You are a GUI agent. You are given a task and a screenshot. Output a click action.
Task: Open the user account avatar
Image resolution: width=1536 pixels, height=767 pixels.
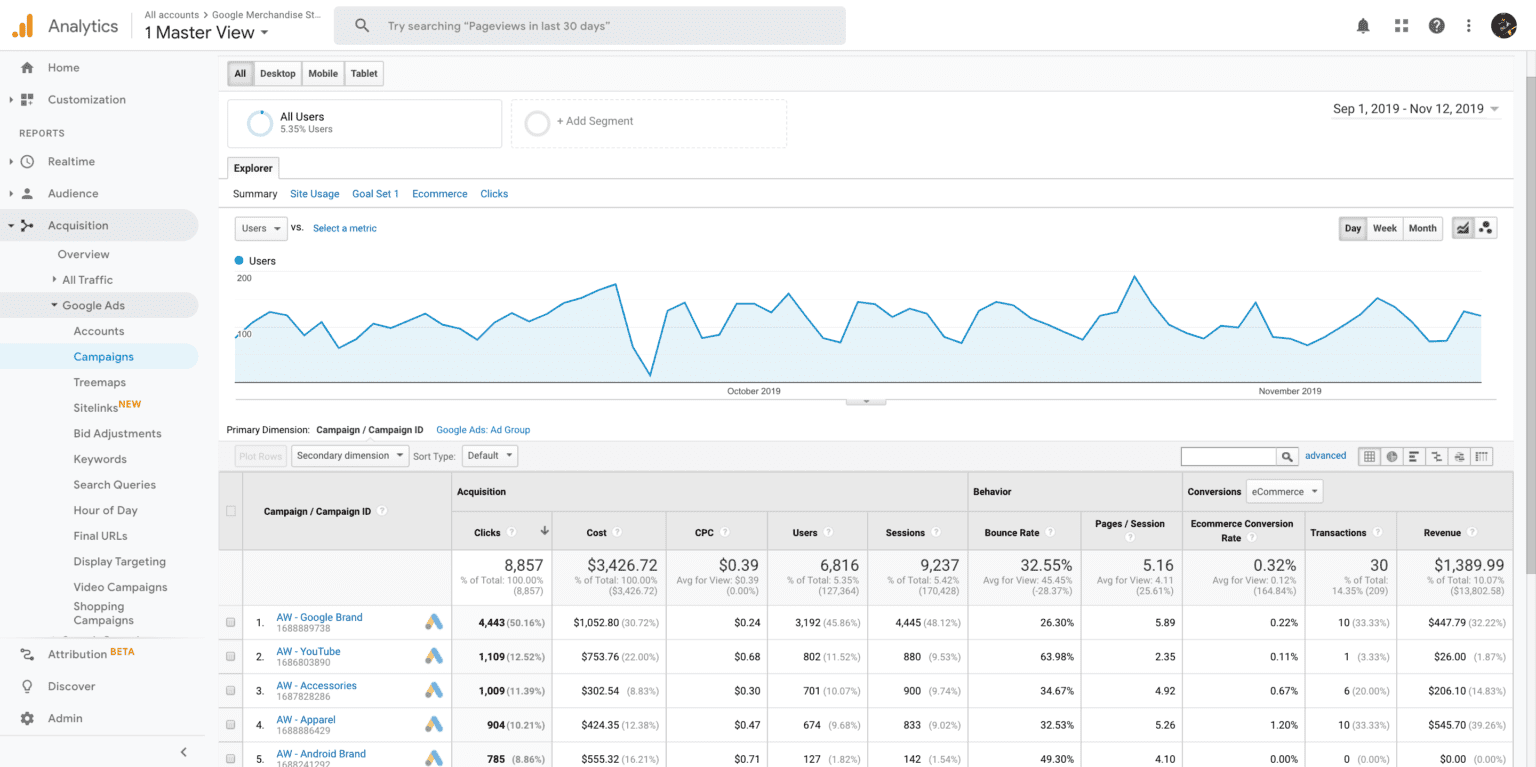point(1504,26)
